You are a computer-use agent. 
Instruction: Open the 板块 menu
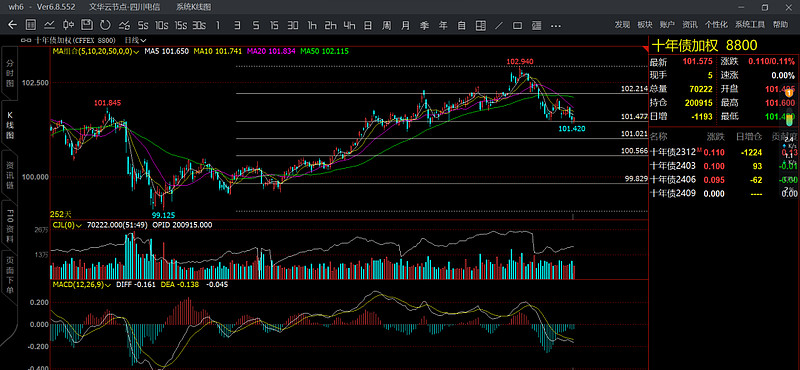tap(644, 24)
